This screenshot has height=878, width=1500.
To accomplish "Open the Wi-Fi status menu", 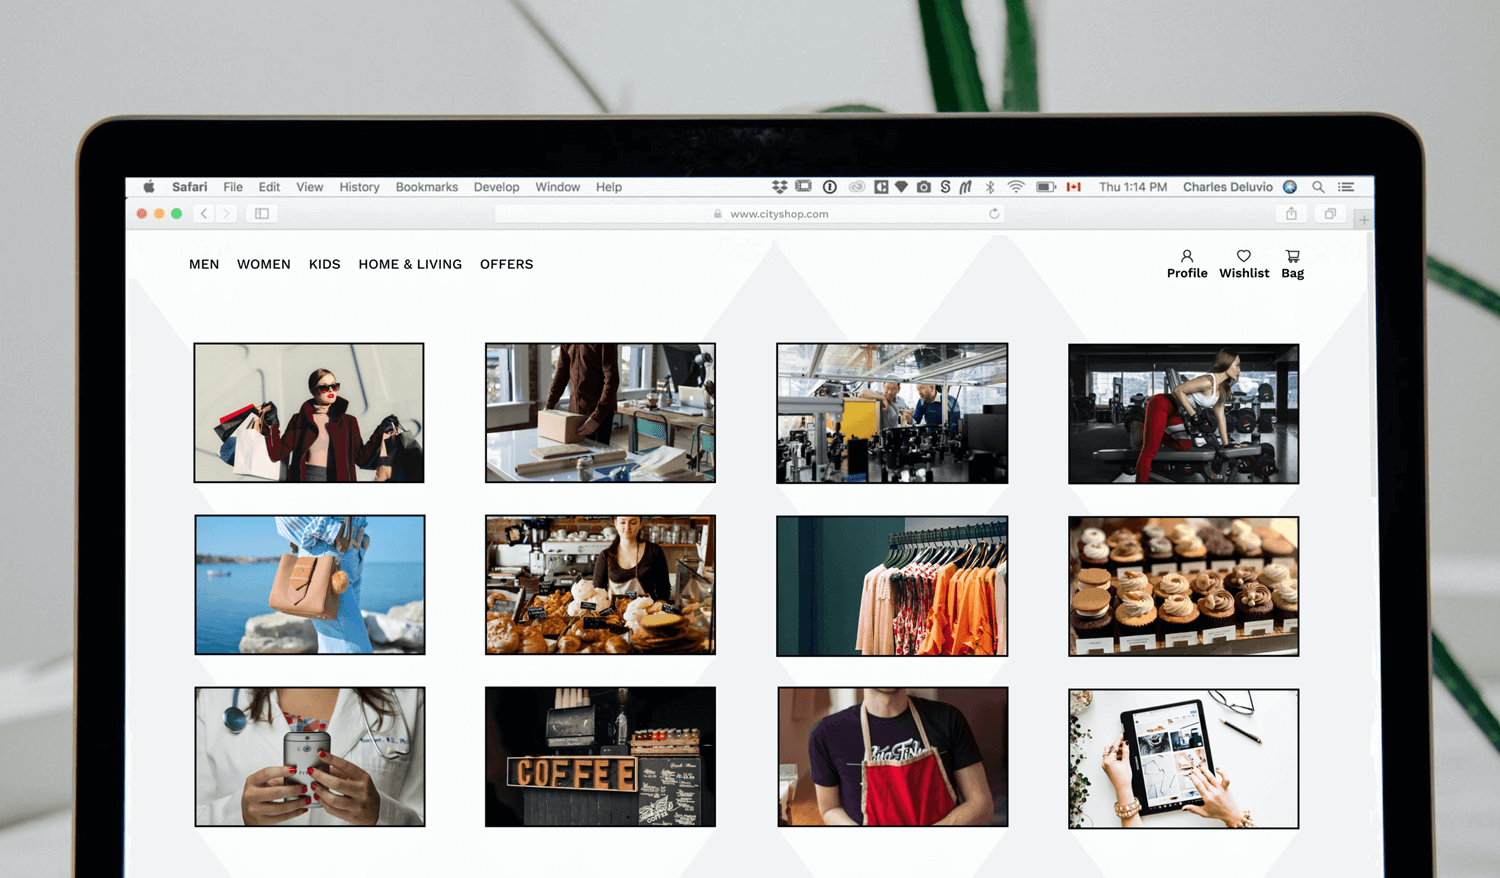I will pyautogui.click(x=1016, y=187).
